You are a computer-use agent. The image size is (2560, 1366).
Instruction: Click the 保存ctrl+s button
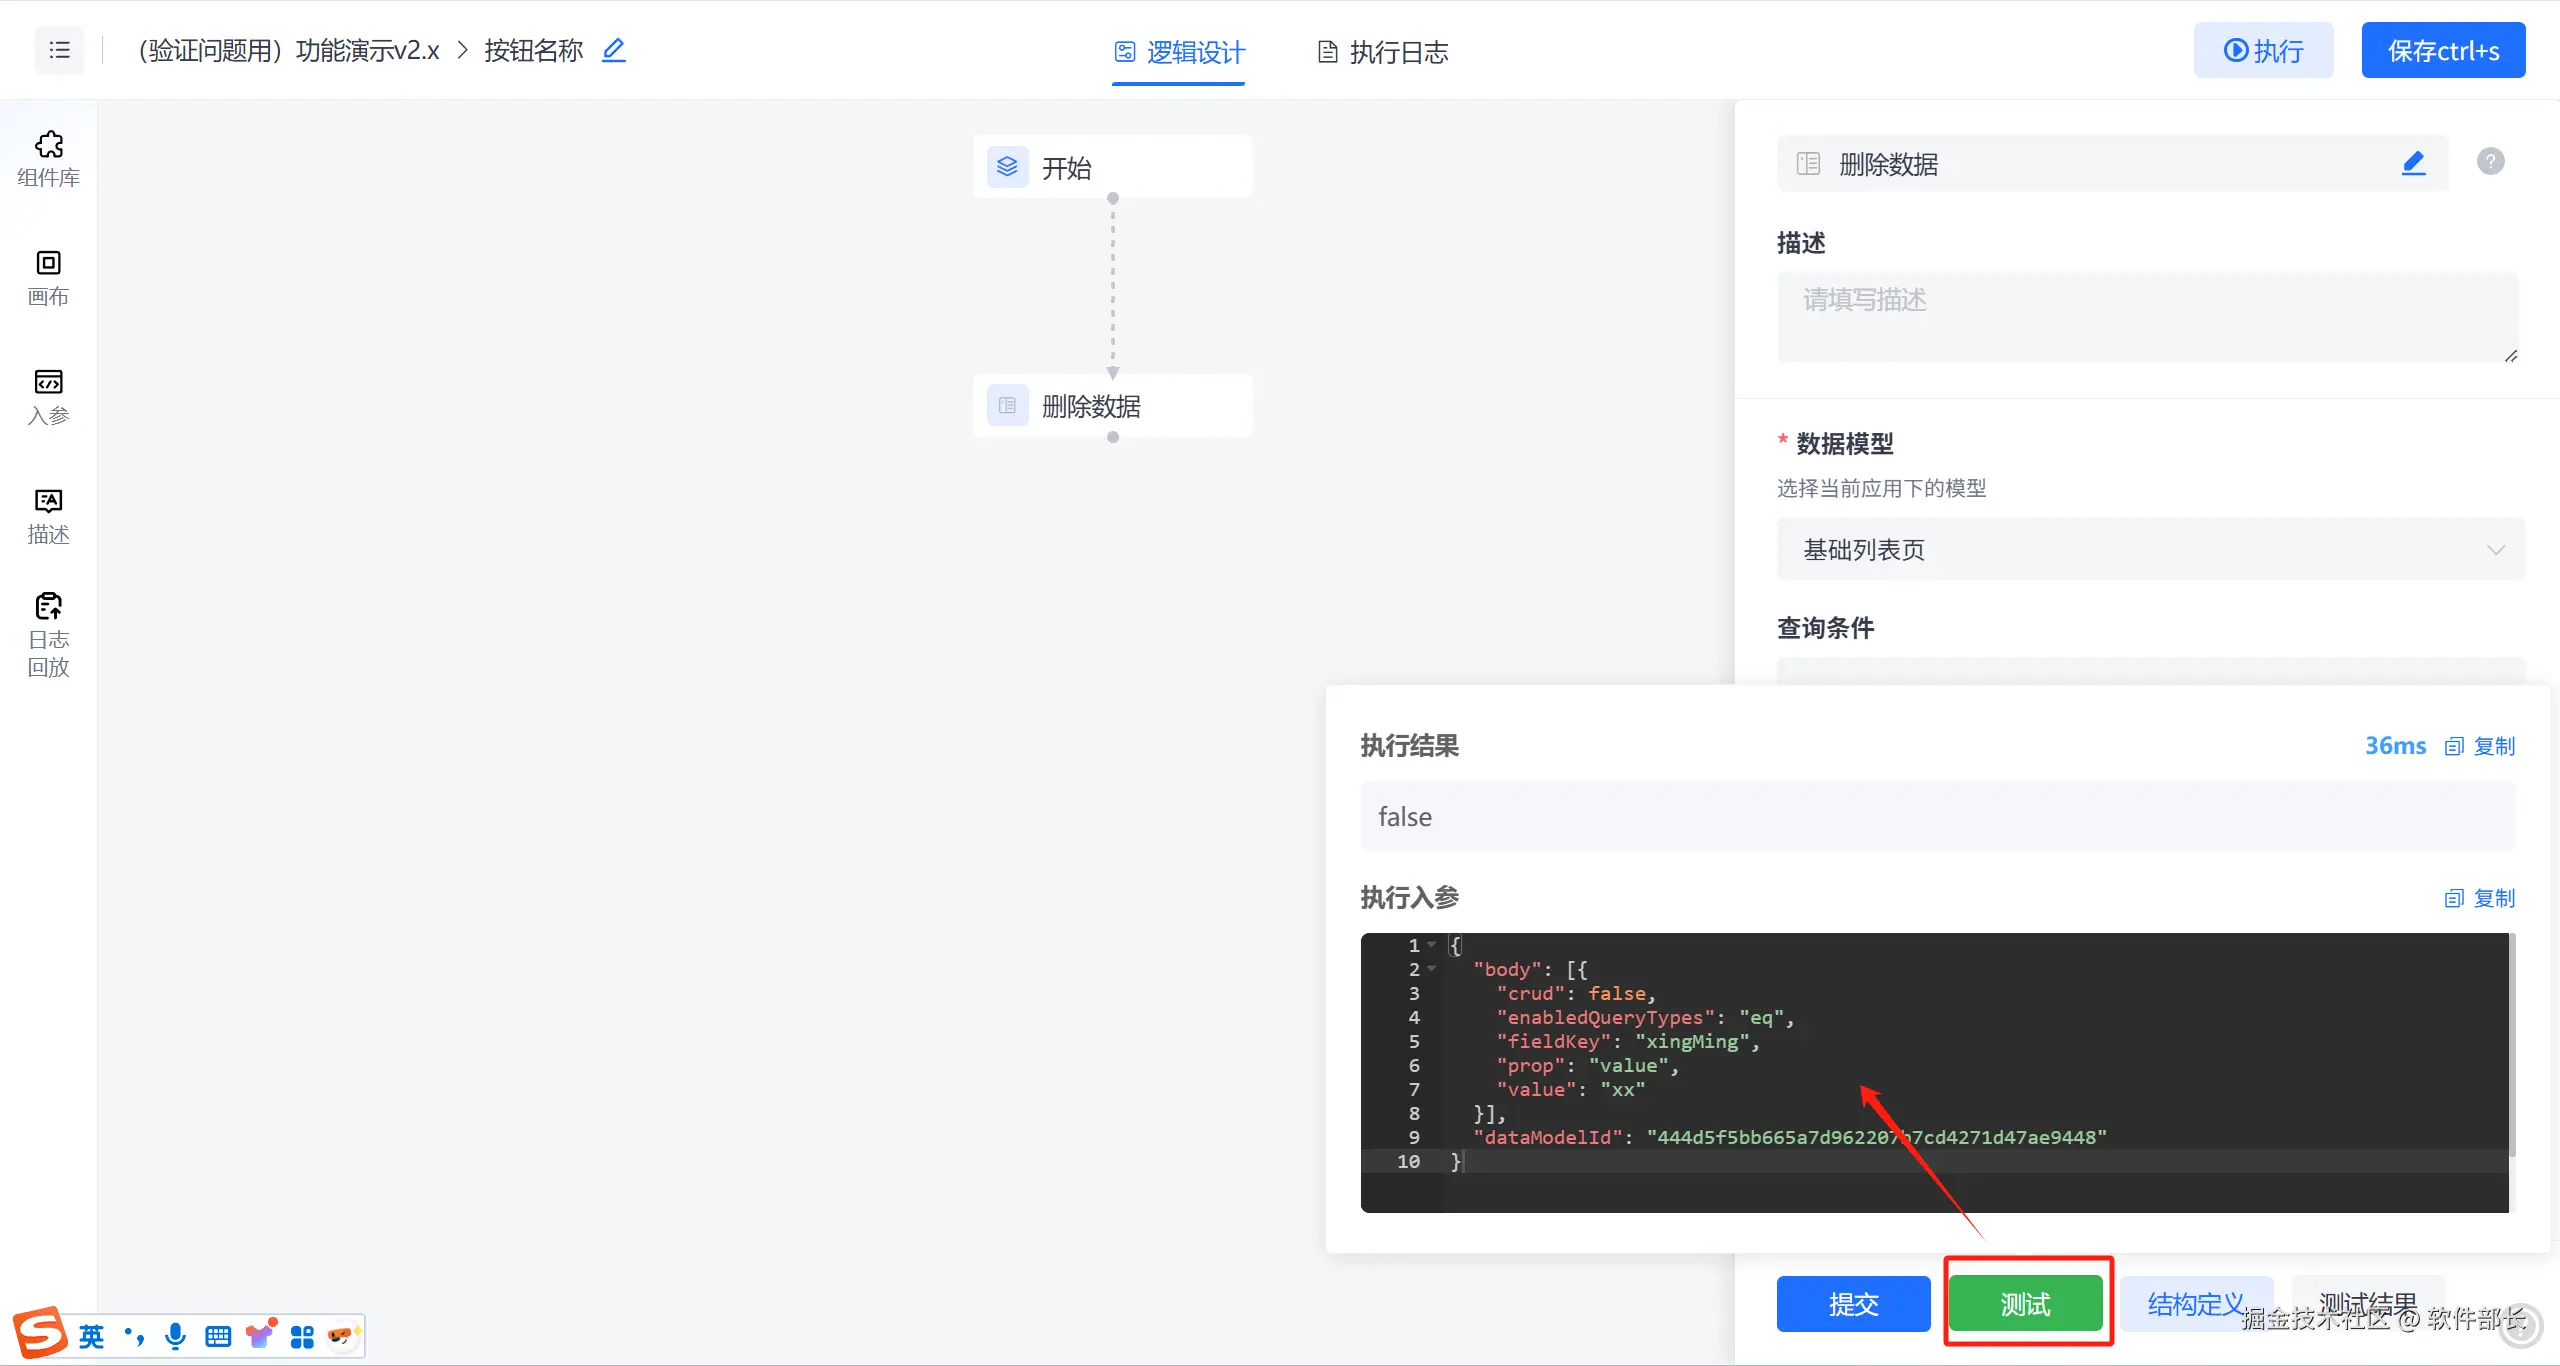coord(2442,50)
